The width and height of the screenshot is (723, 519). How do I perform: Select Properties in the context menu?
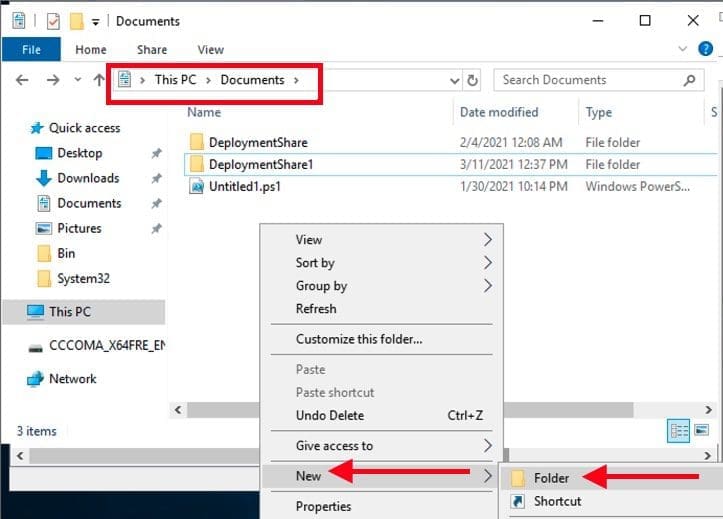pyautogui.click(x=323, y=506)
